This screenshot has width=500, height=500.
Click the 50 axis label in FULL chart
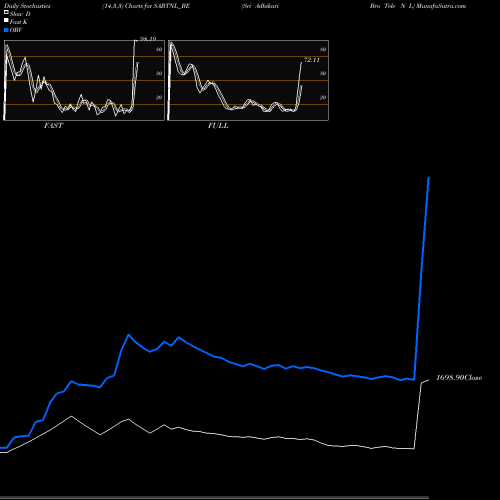(x=323, y=73)
